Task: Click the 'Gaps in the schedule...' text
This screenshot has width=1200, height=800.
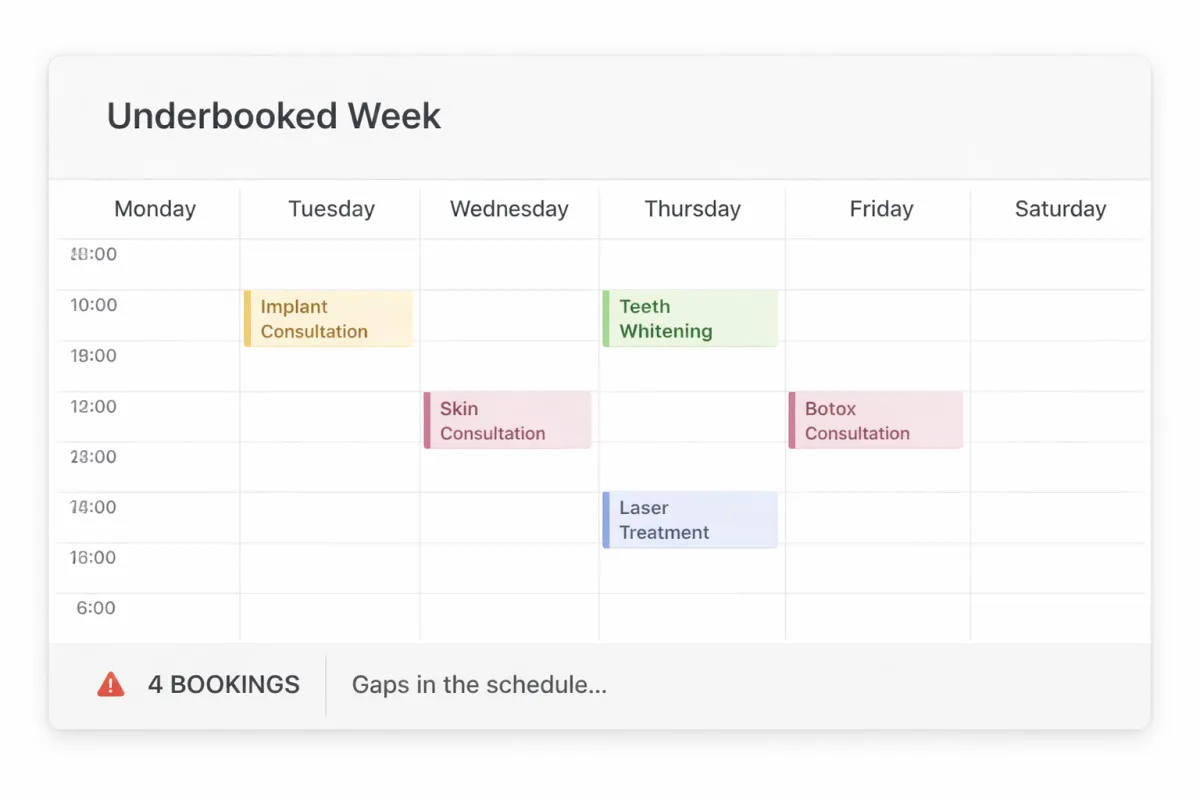Action: pos(479,685)
